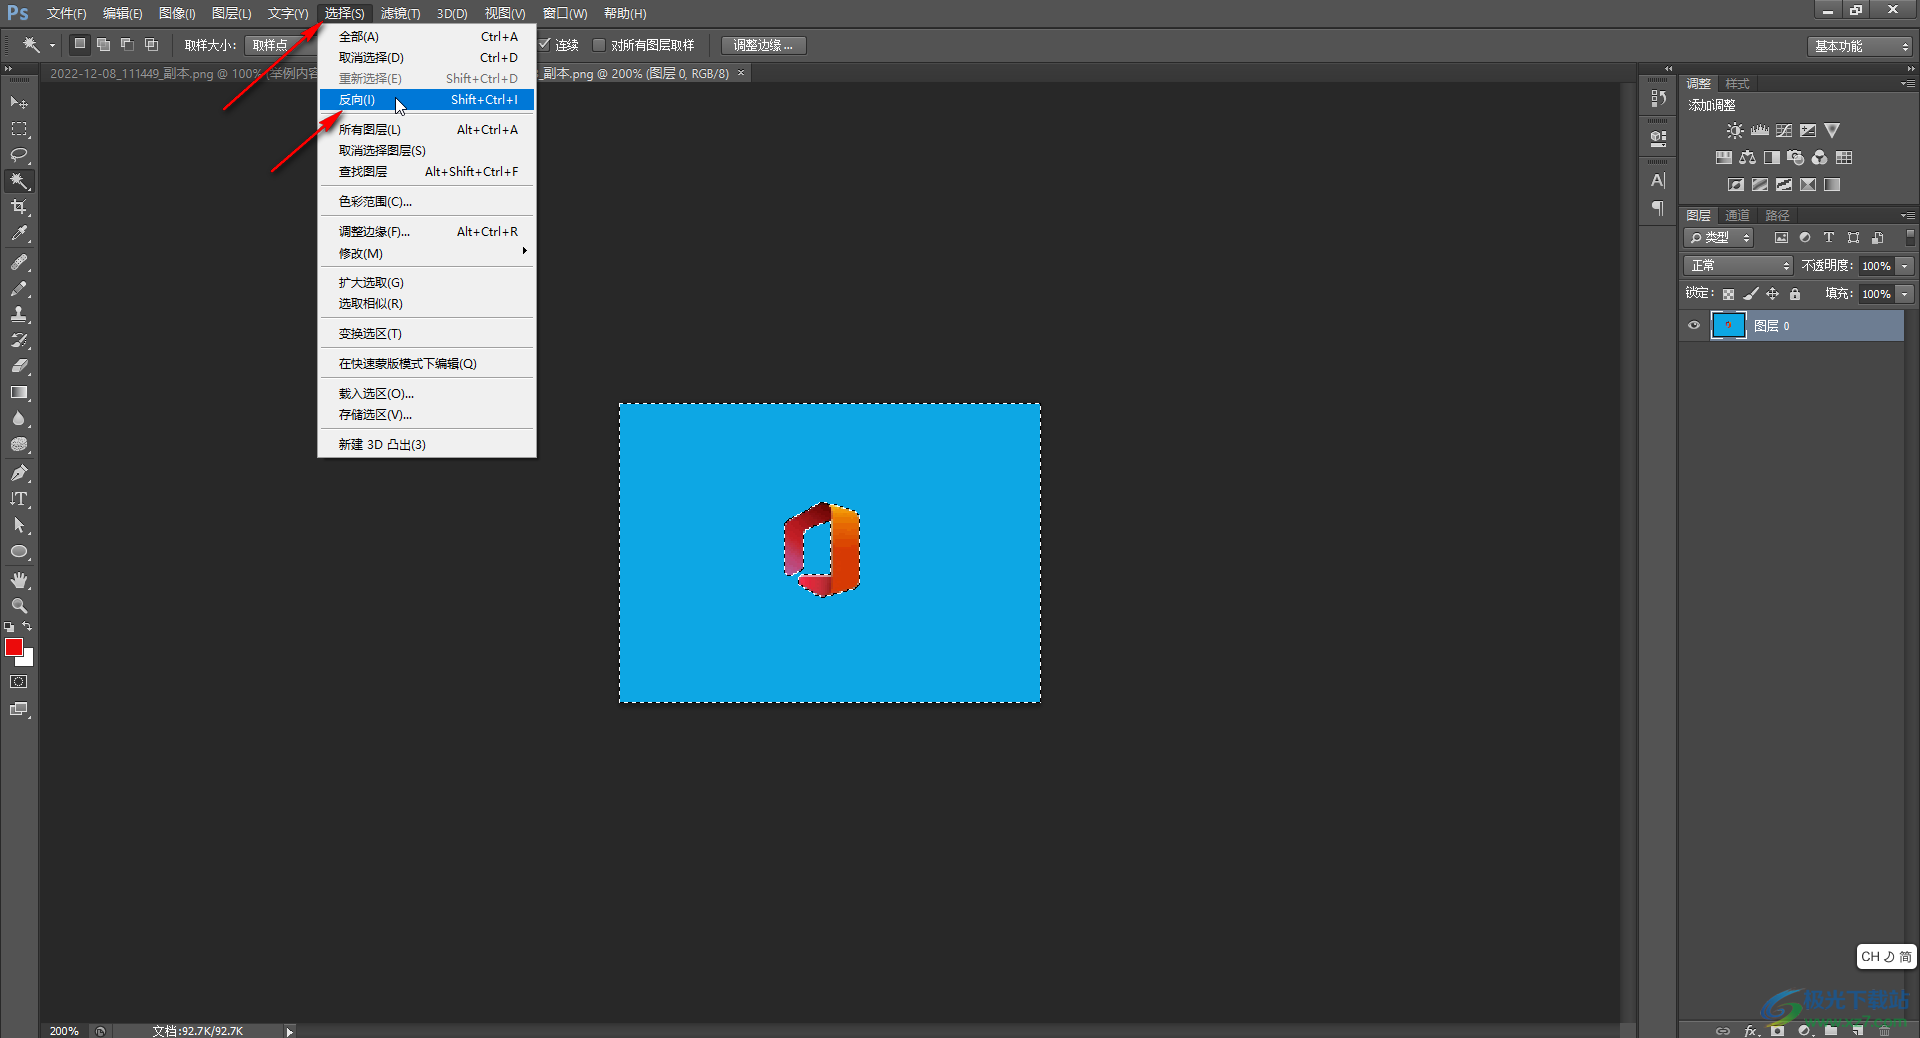
Task: Select the Pen tool
Action: tap(19, 473)
